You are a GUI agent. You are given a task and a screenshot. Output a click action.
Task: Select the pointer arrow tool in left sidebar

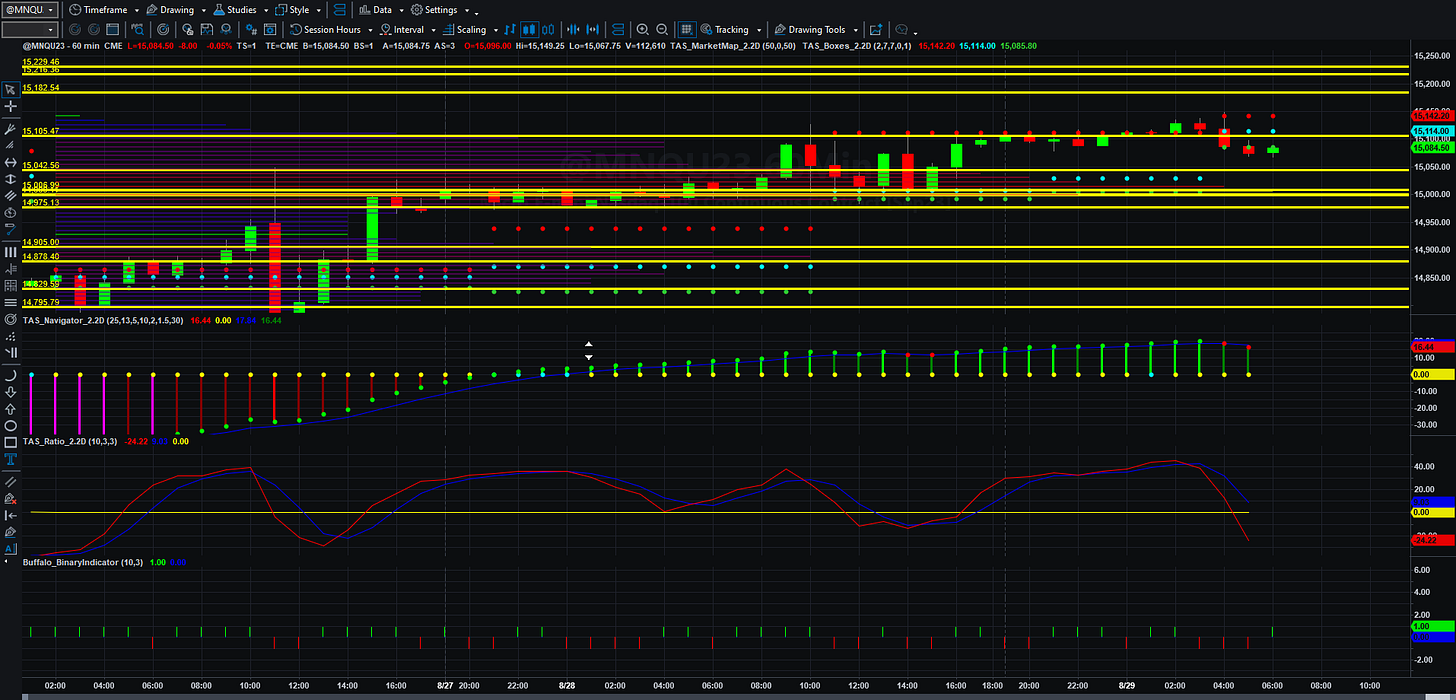click(11, 89)
